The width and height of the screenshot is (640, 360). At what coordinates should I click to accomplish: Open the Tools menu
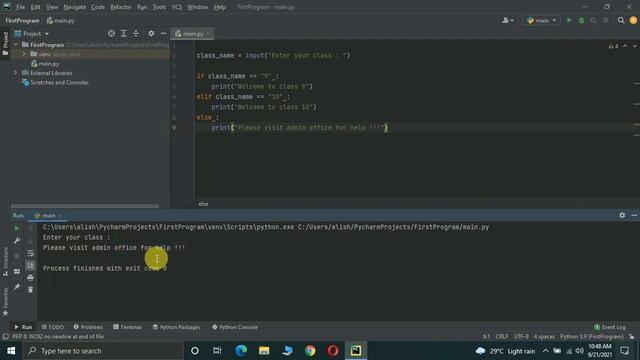[159, 7]
